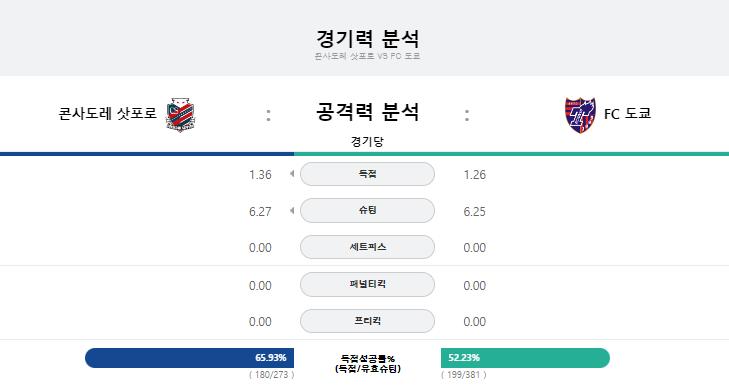Select the 득점 stat pill

tap(367, 174)
